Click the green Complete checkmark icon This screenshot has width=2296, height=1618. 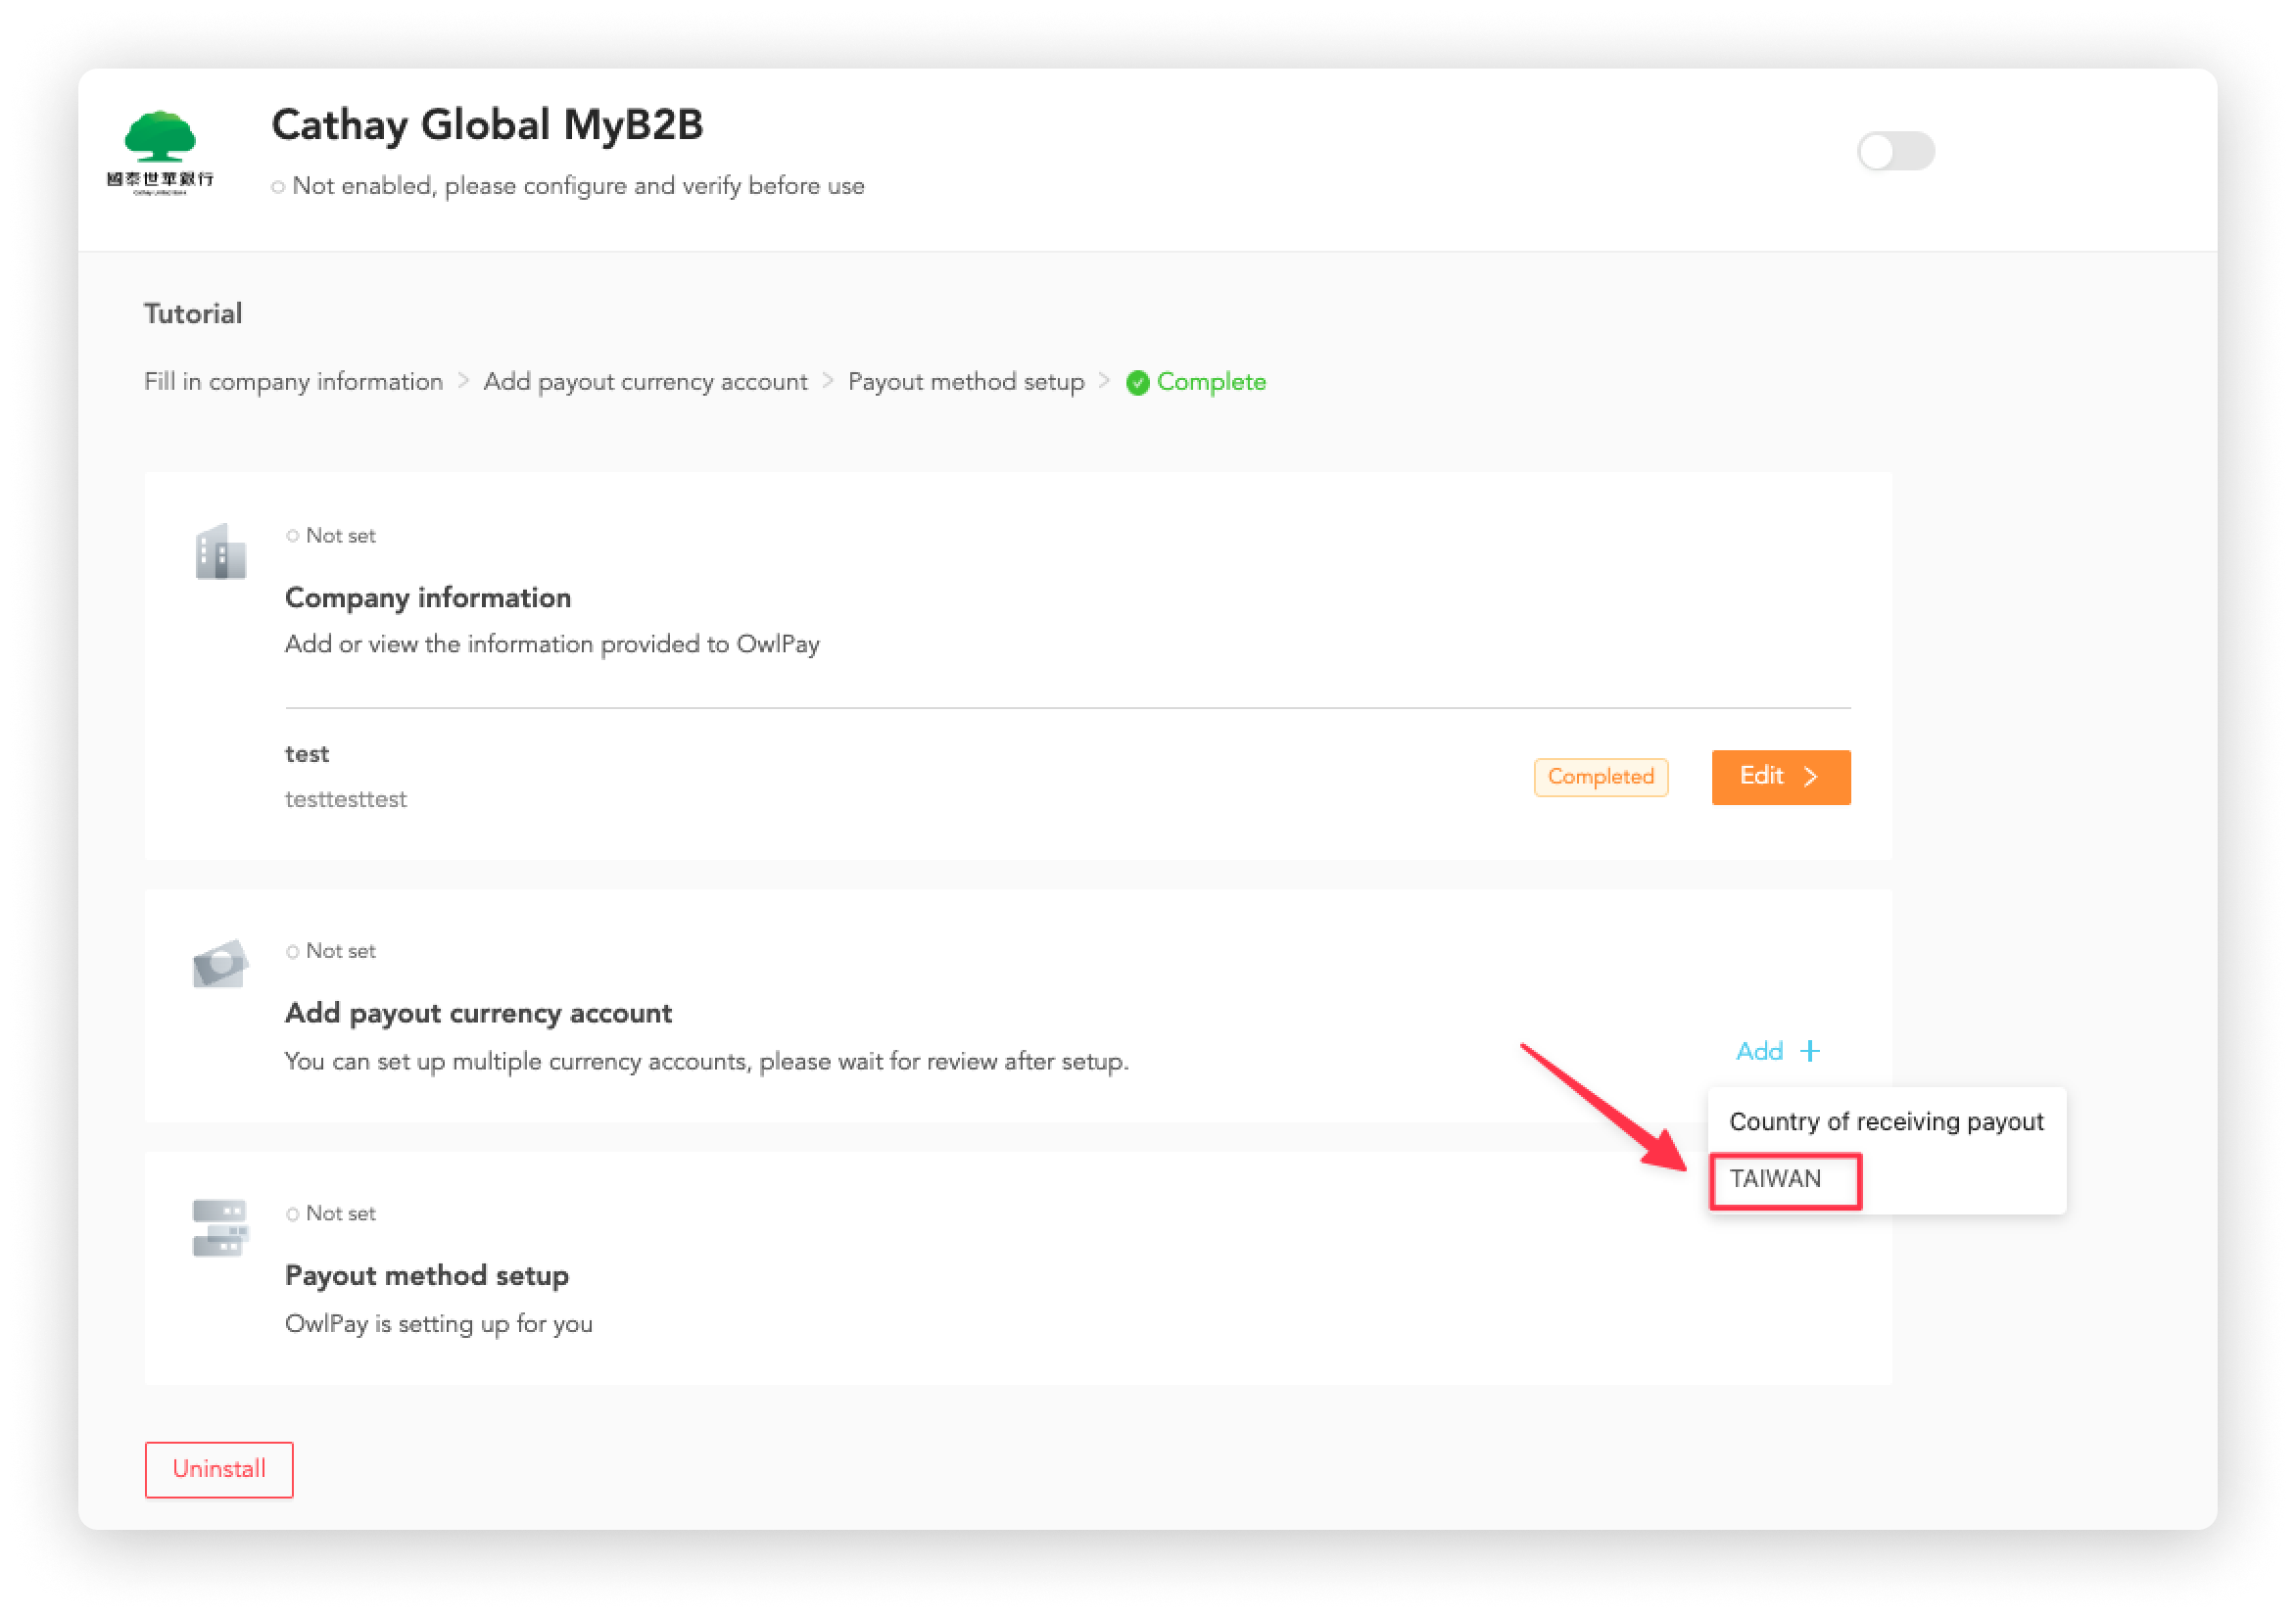pyautogui.click(x=1137, y=383)
